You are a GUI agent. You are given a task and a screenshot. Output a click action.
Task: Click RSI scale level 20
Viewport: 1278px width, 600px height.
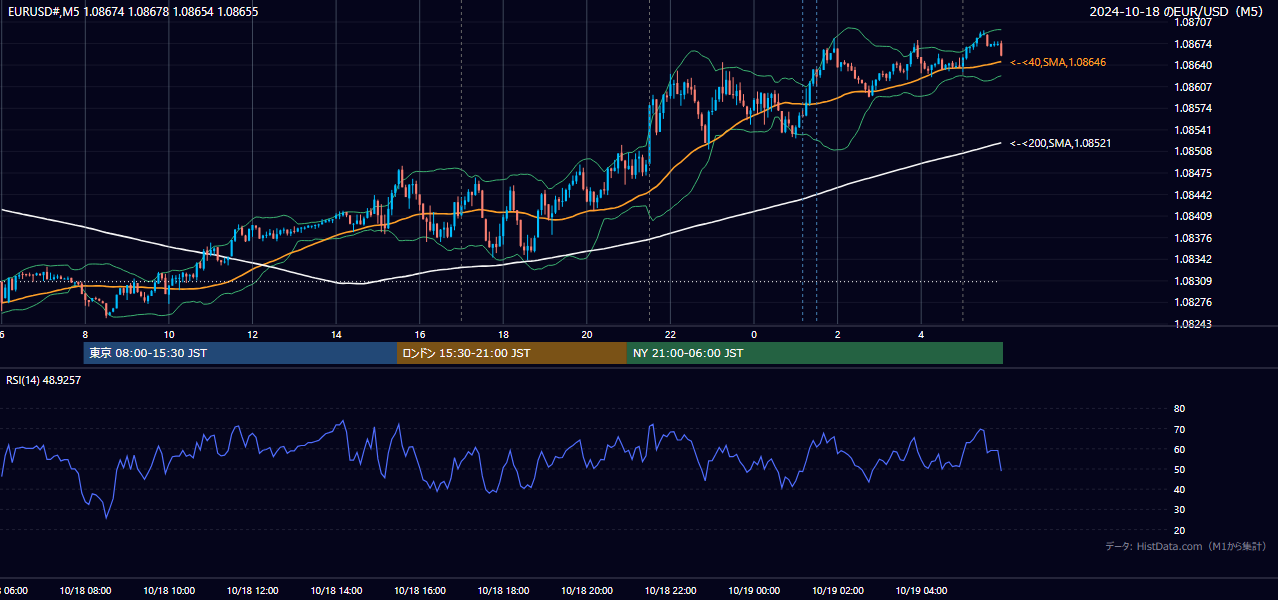1179,530
